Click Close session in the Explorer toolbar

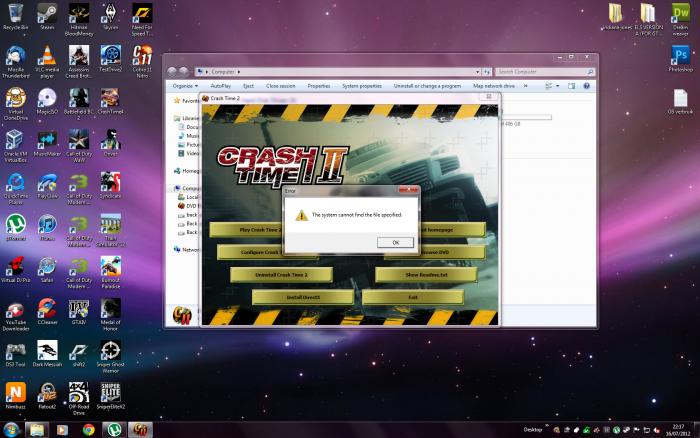(280, 86)
